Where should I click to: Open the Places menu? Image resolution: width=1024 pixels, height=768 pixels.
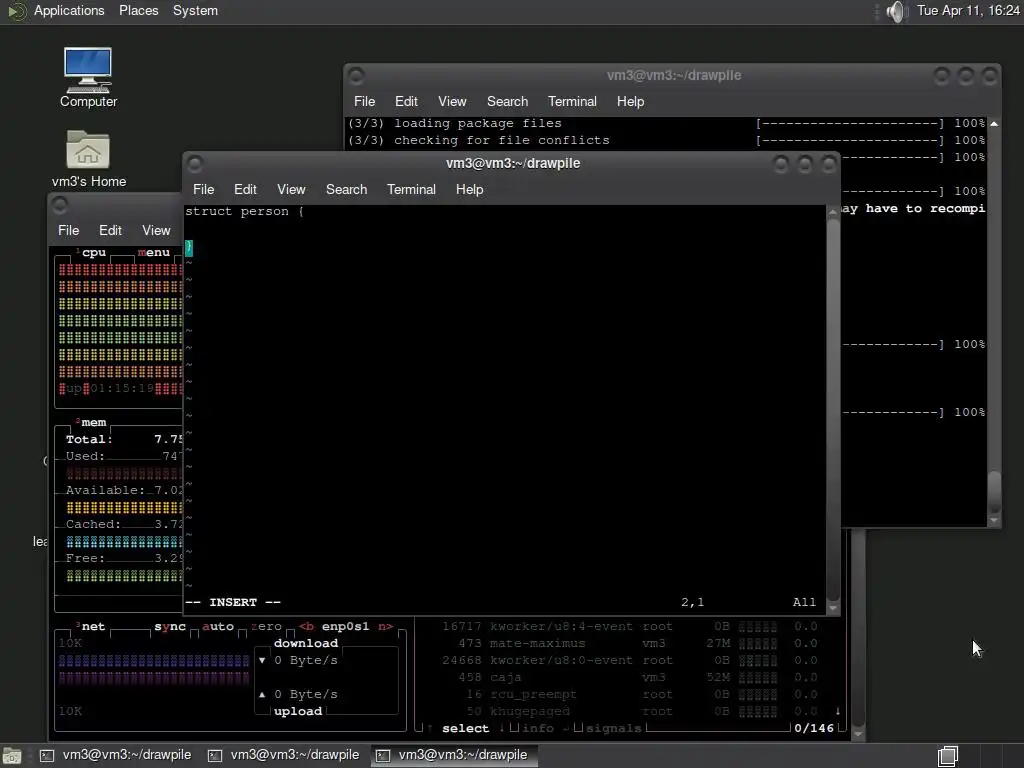point(138,10)
